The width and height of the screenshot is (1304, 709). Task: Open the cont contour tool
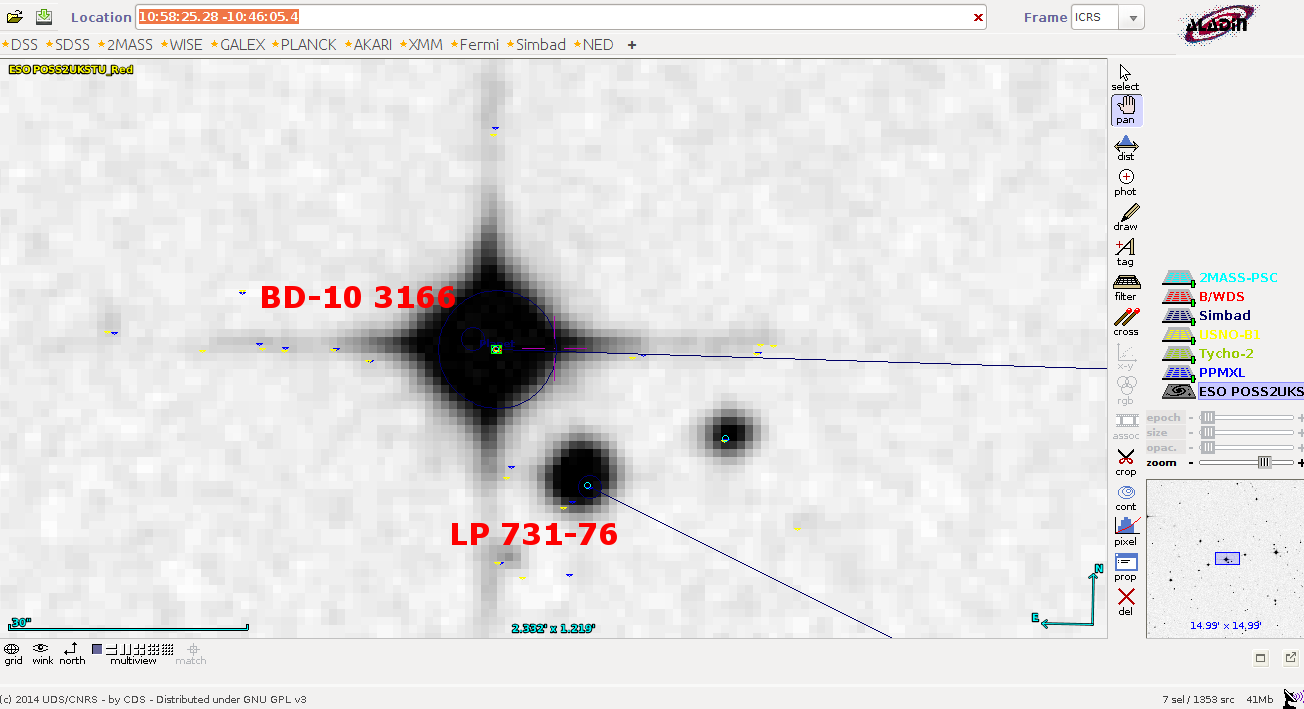pyautogui.click(x=1126, y=495)
